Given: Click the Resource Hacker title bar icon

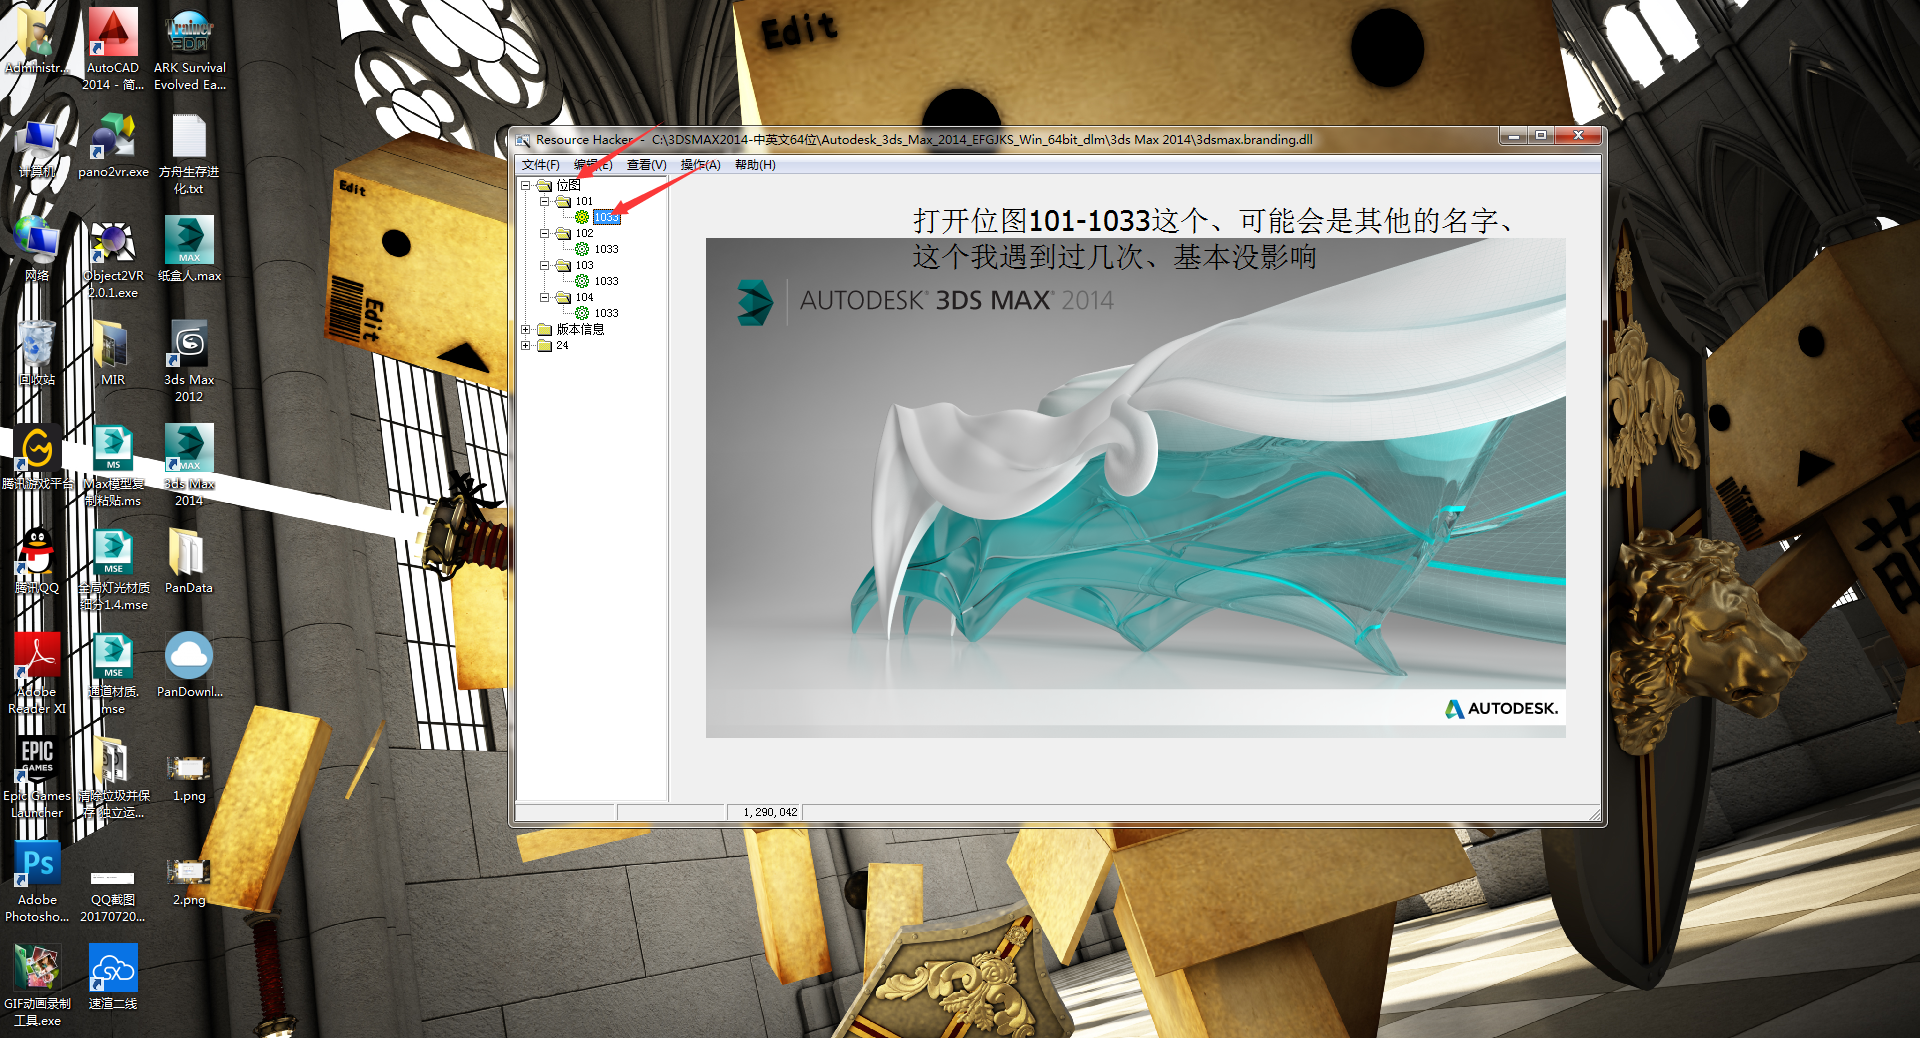Looking at the screenshot, I should [x=523, y=140].
